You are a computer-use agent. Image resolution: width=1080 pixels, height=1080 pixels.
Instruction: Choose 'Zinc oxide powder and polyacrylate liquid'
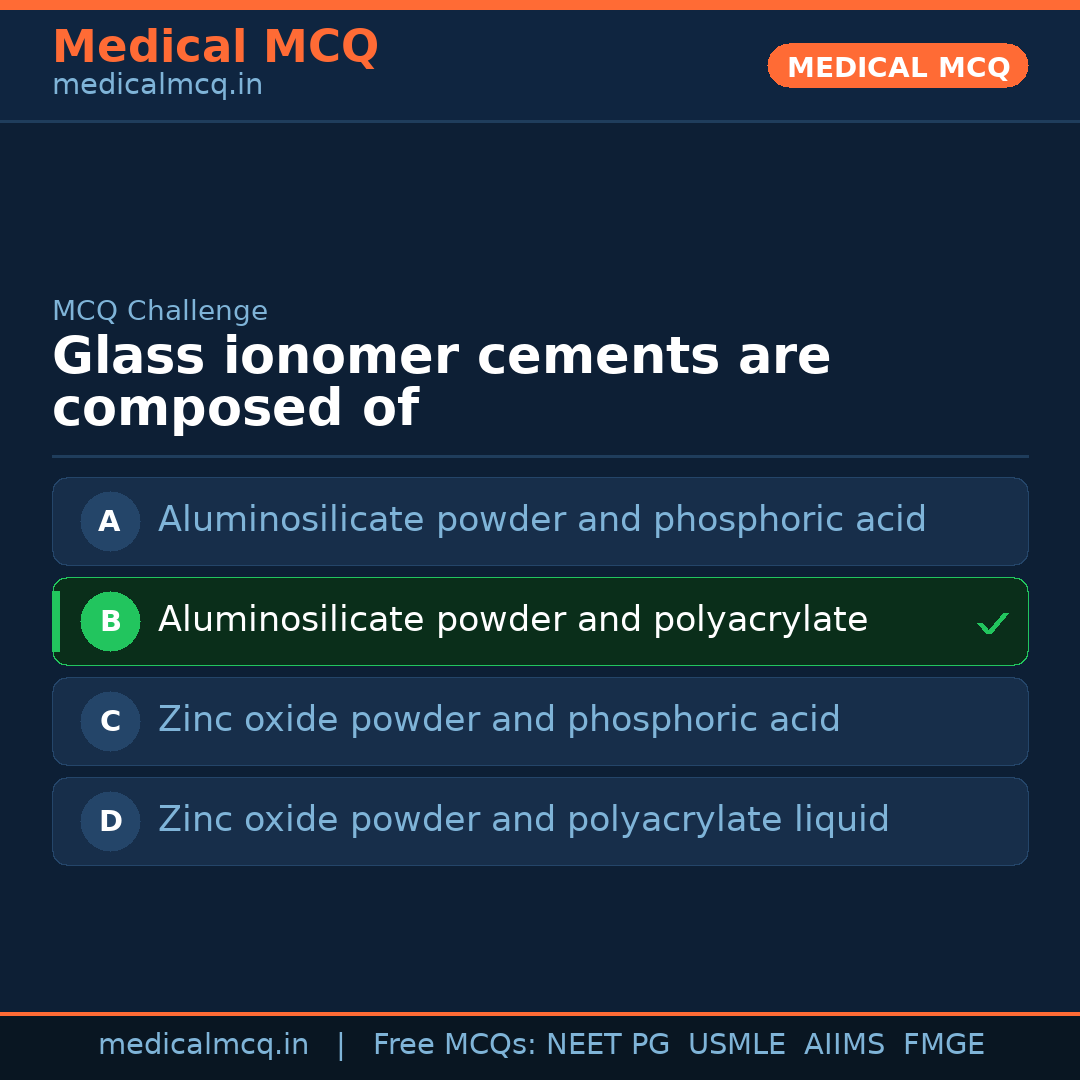[x=523, y=820]
